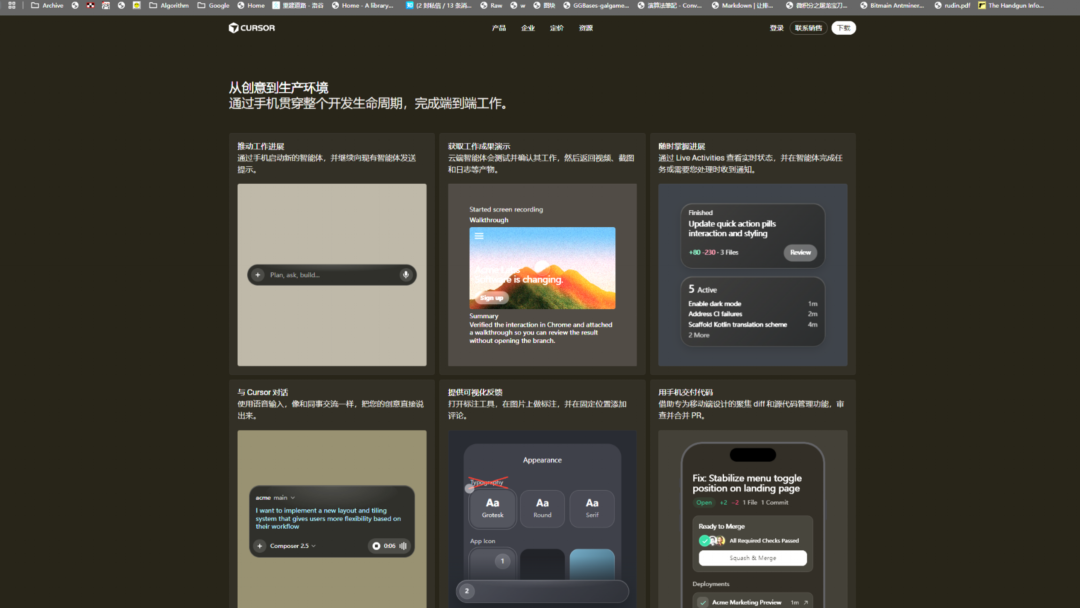Click the Cursor logo in the header
Image resolution: width=1080 pixels, height=608 pixels.
[x=251, y=28]
